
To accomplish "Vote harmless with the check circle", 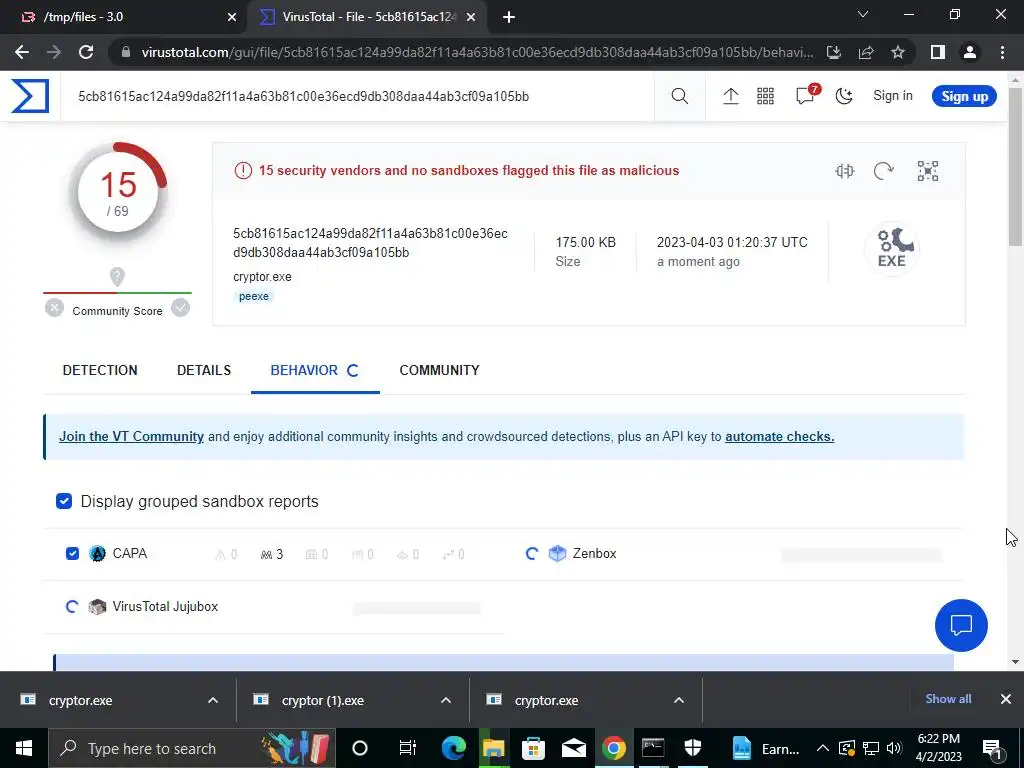I will point(180,308).
